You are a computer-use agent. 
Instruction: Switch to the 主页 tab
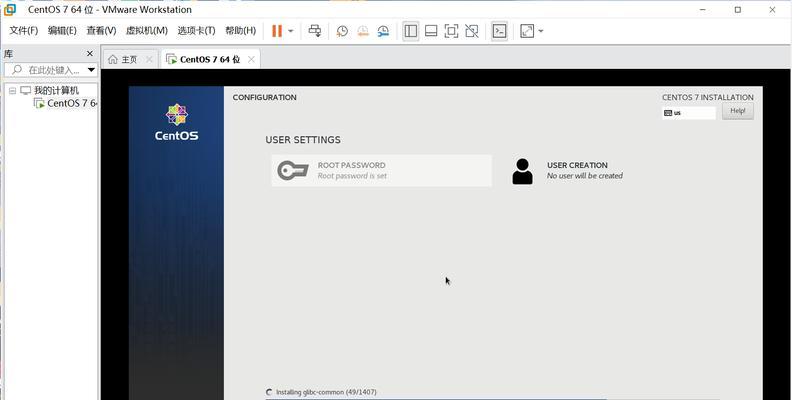pyautogui.click(x=130, y=60)
